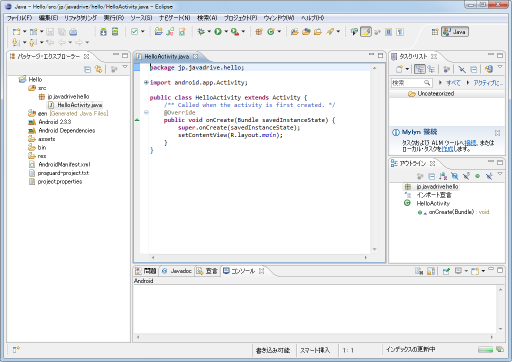
Task: Open the Android SDK Manager icon
Action: click(104, 32)
